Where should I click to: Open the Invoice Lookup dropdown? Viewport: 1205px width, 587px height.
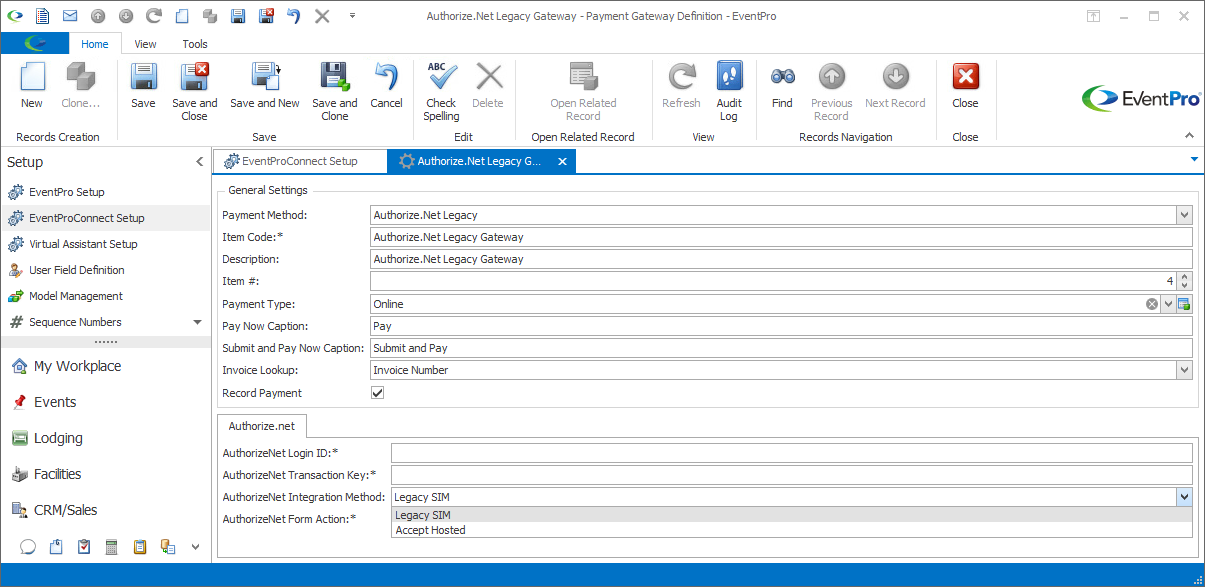(x=1184, y=370)
